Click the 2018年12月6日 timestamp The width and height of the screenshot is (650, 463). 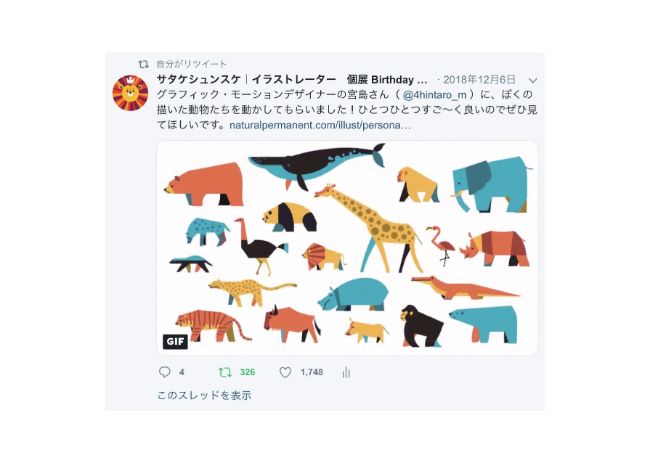[479, 79]
